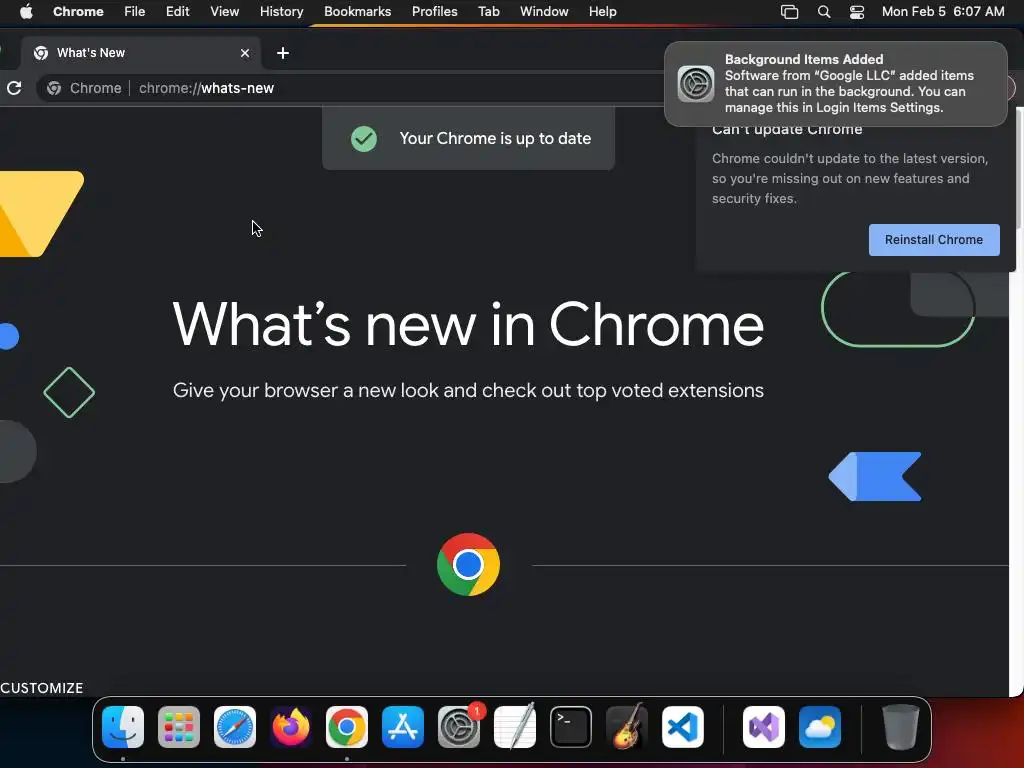Click the Chrome couldn't update message text
This screenshot has height=768, width=1024.
[850, 178]
